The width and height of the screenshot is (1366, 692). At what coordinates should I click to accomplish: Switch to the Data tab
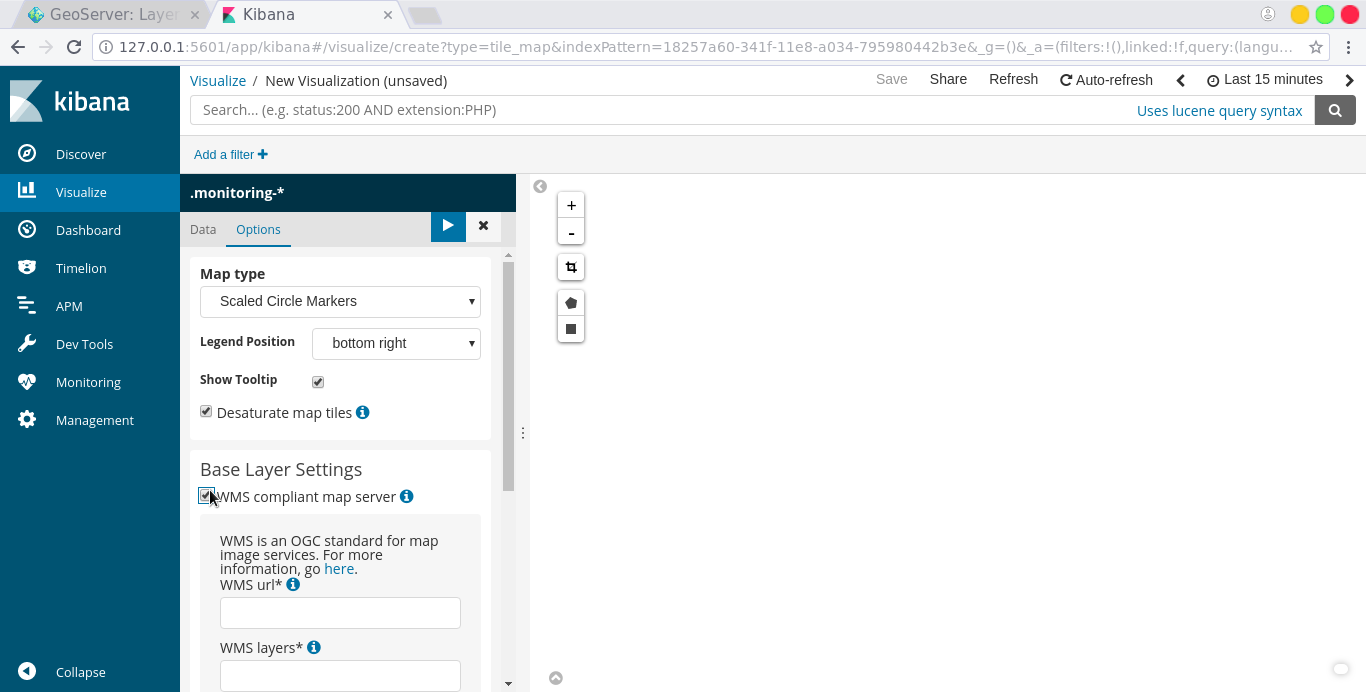(x=203, y=230)
